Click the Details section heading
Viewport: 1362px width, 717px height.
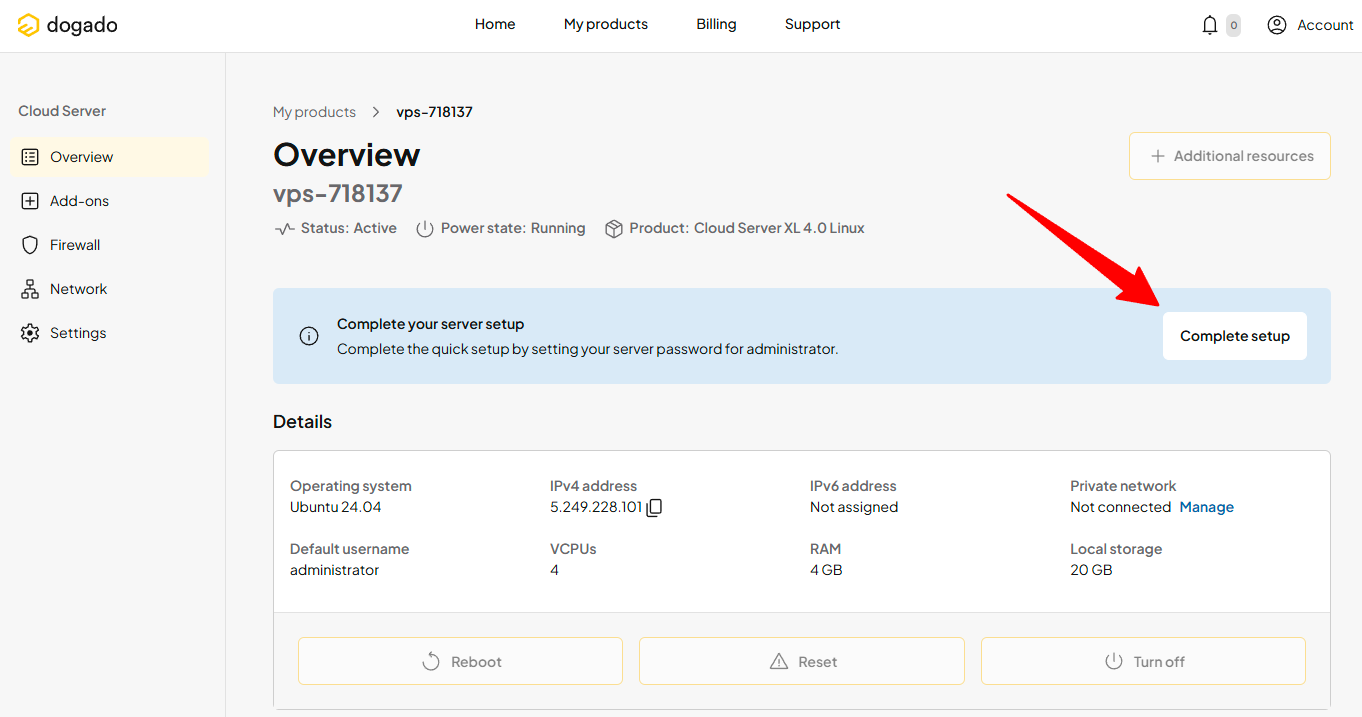[x=302, y=422]
